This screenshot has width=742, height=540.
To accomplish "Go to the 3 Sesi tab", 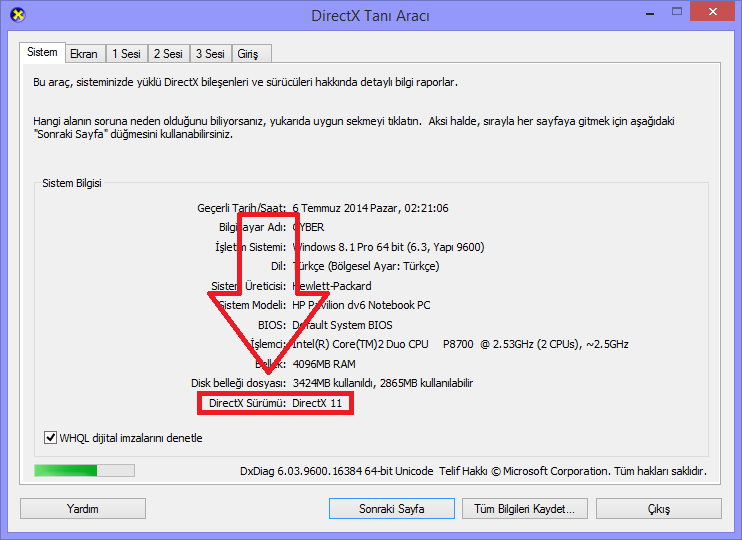I will [210, 54].
